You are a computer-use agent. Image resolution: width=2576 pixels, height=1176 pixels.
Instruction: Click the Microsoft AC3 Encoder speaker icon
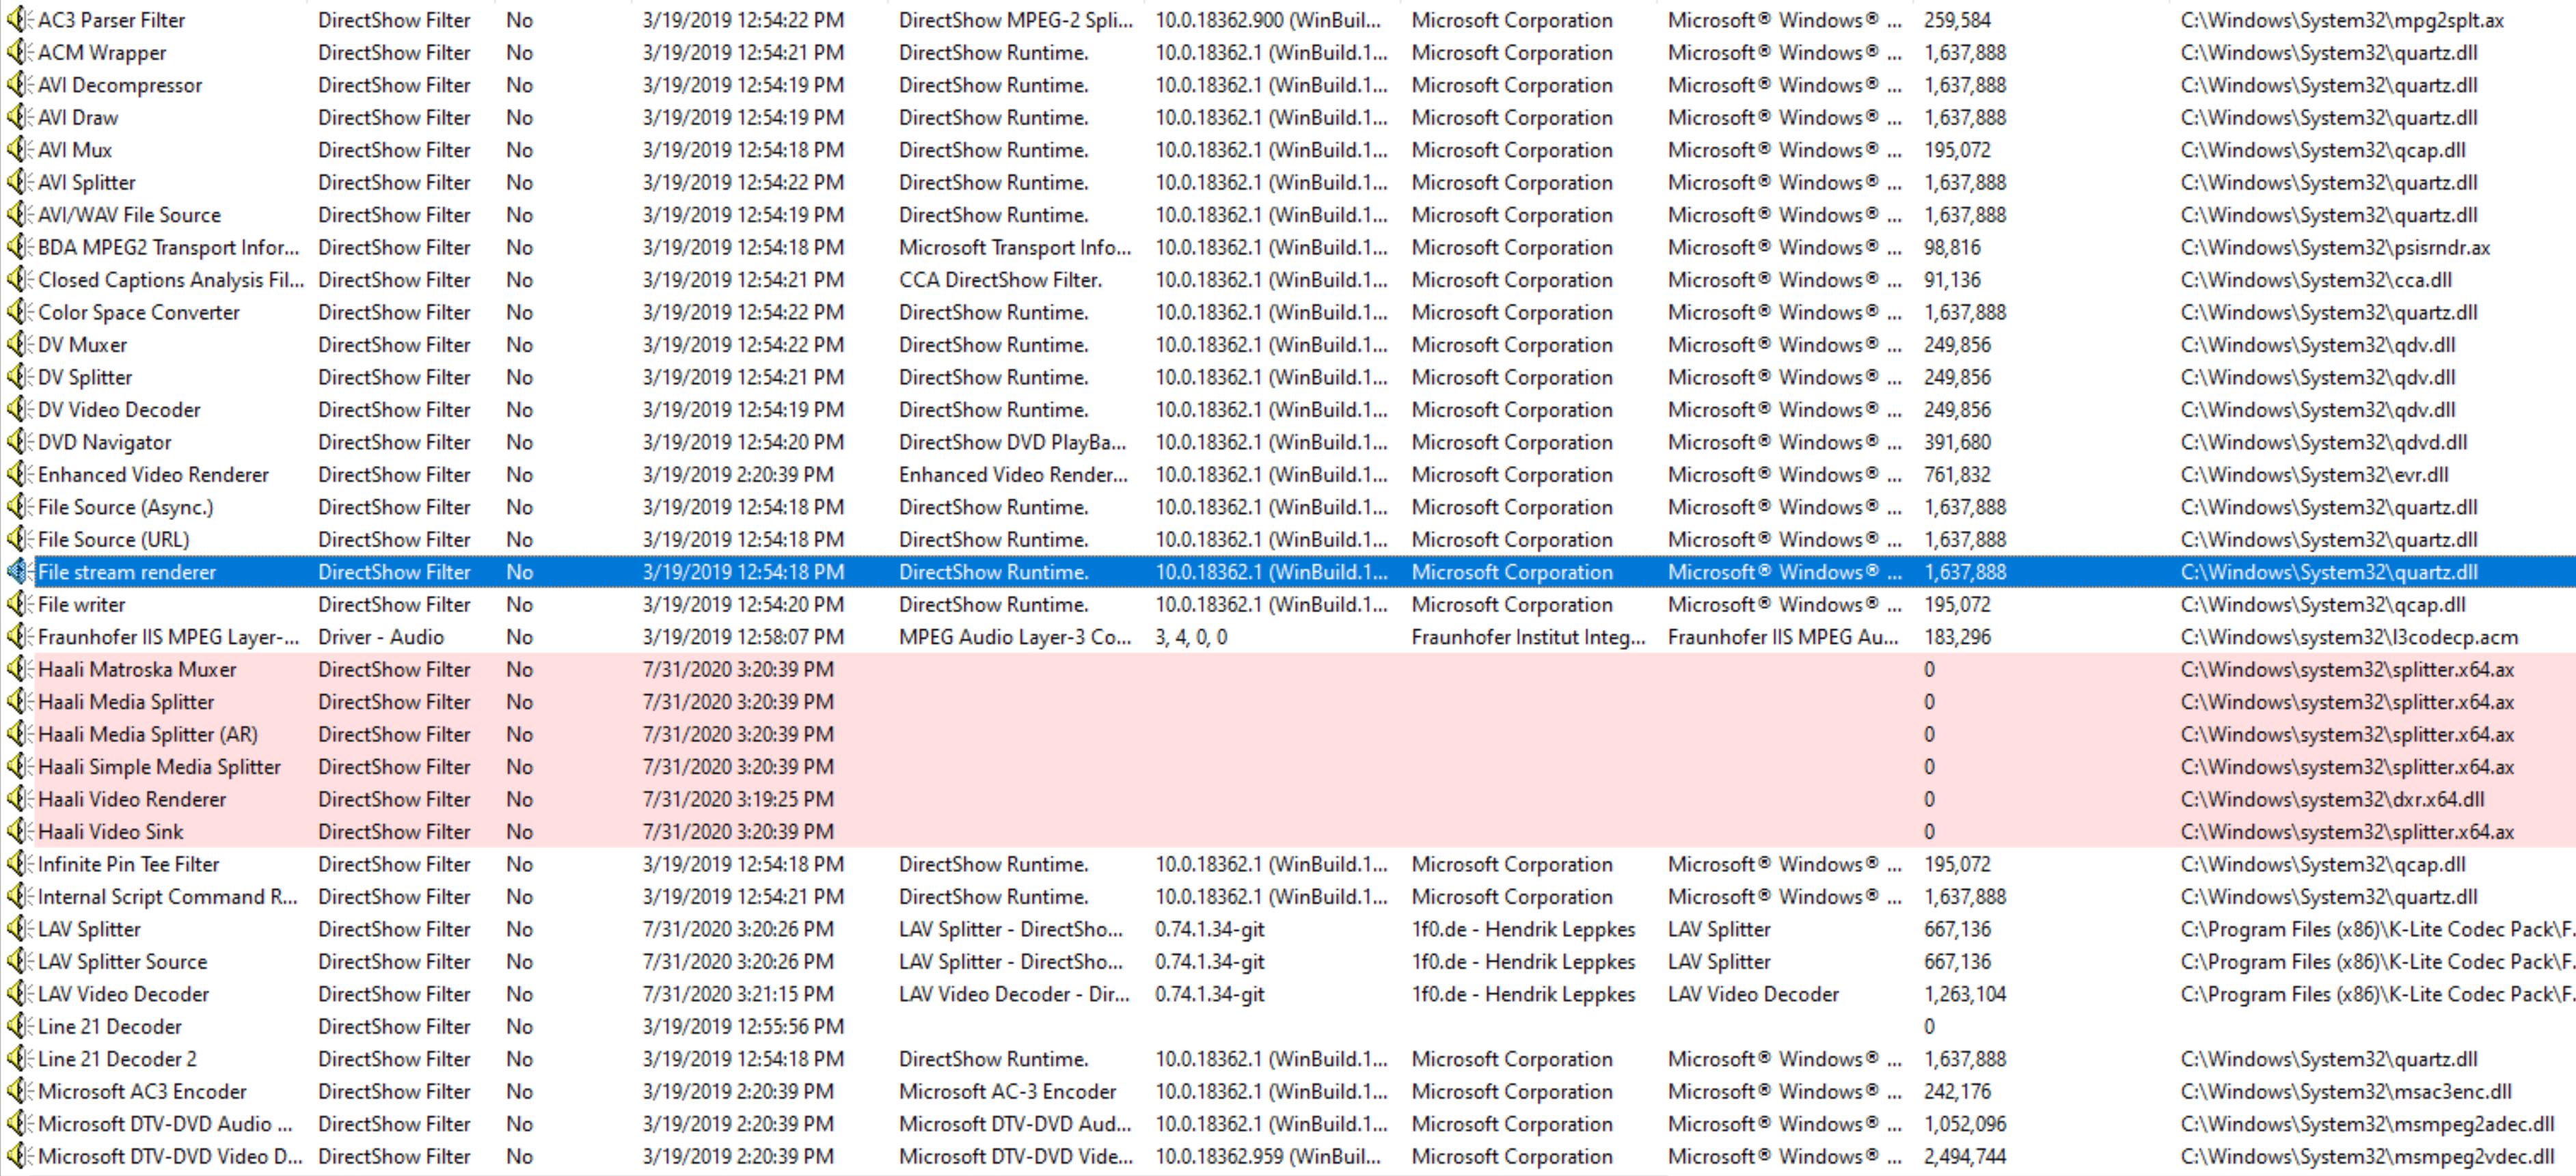click(x=18, y=1091)
